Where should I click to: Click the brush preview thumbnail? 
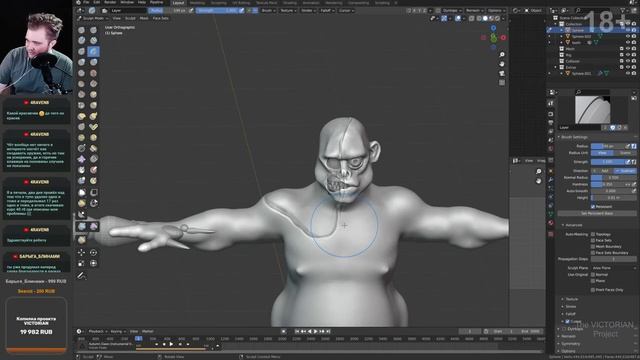[592, 109]
